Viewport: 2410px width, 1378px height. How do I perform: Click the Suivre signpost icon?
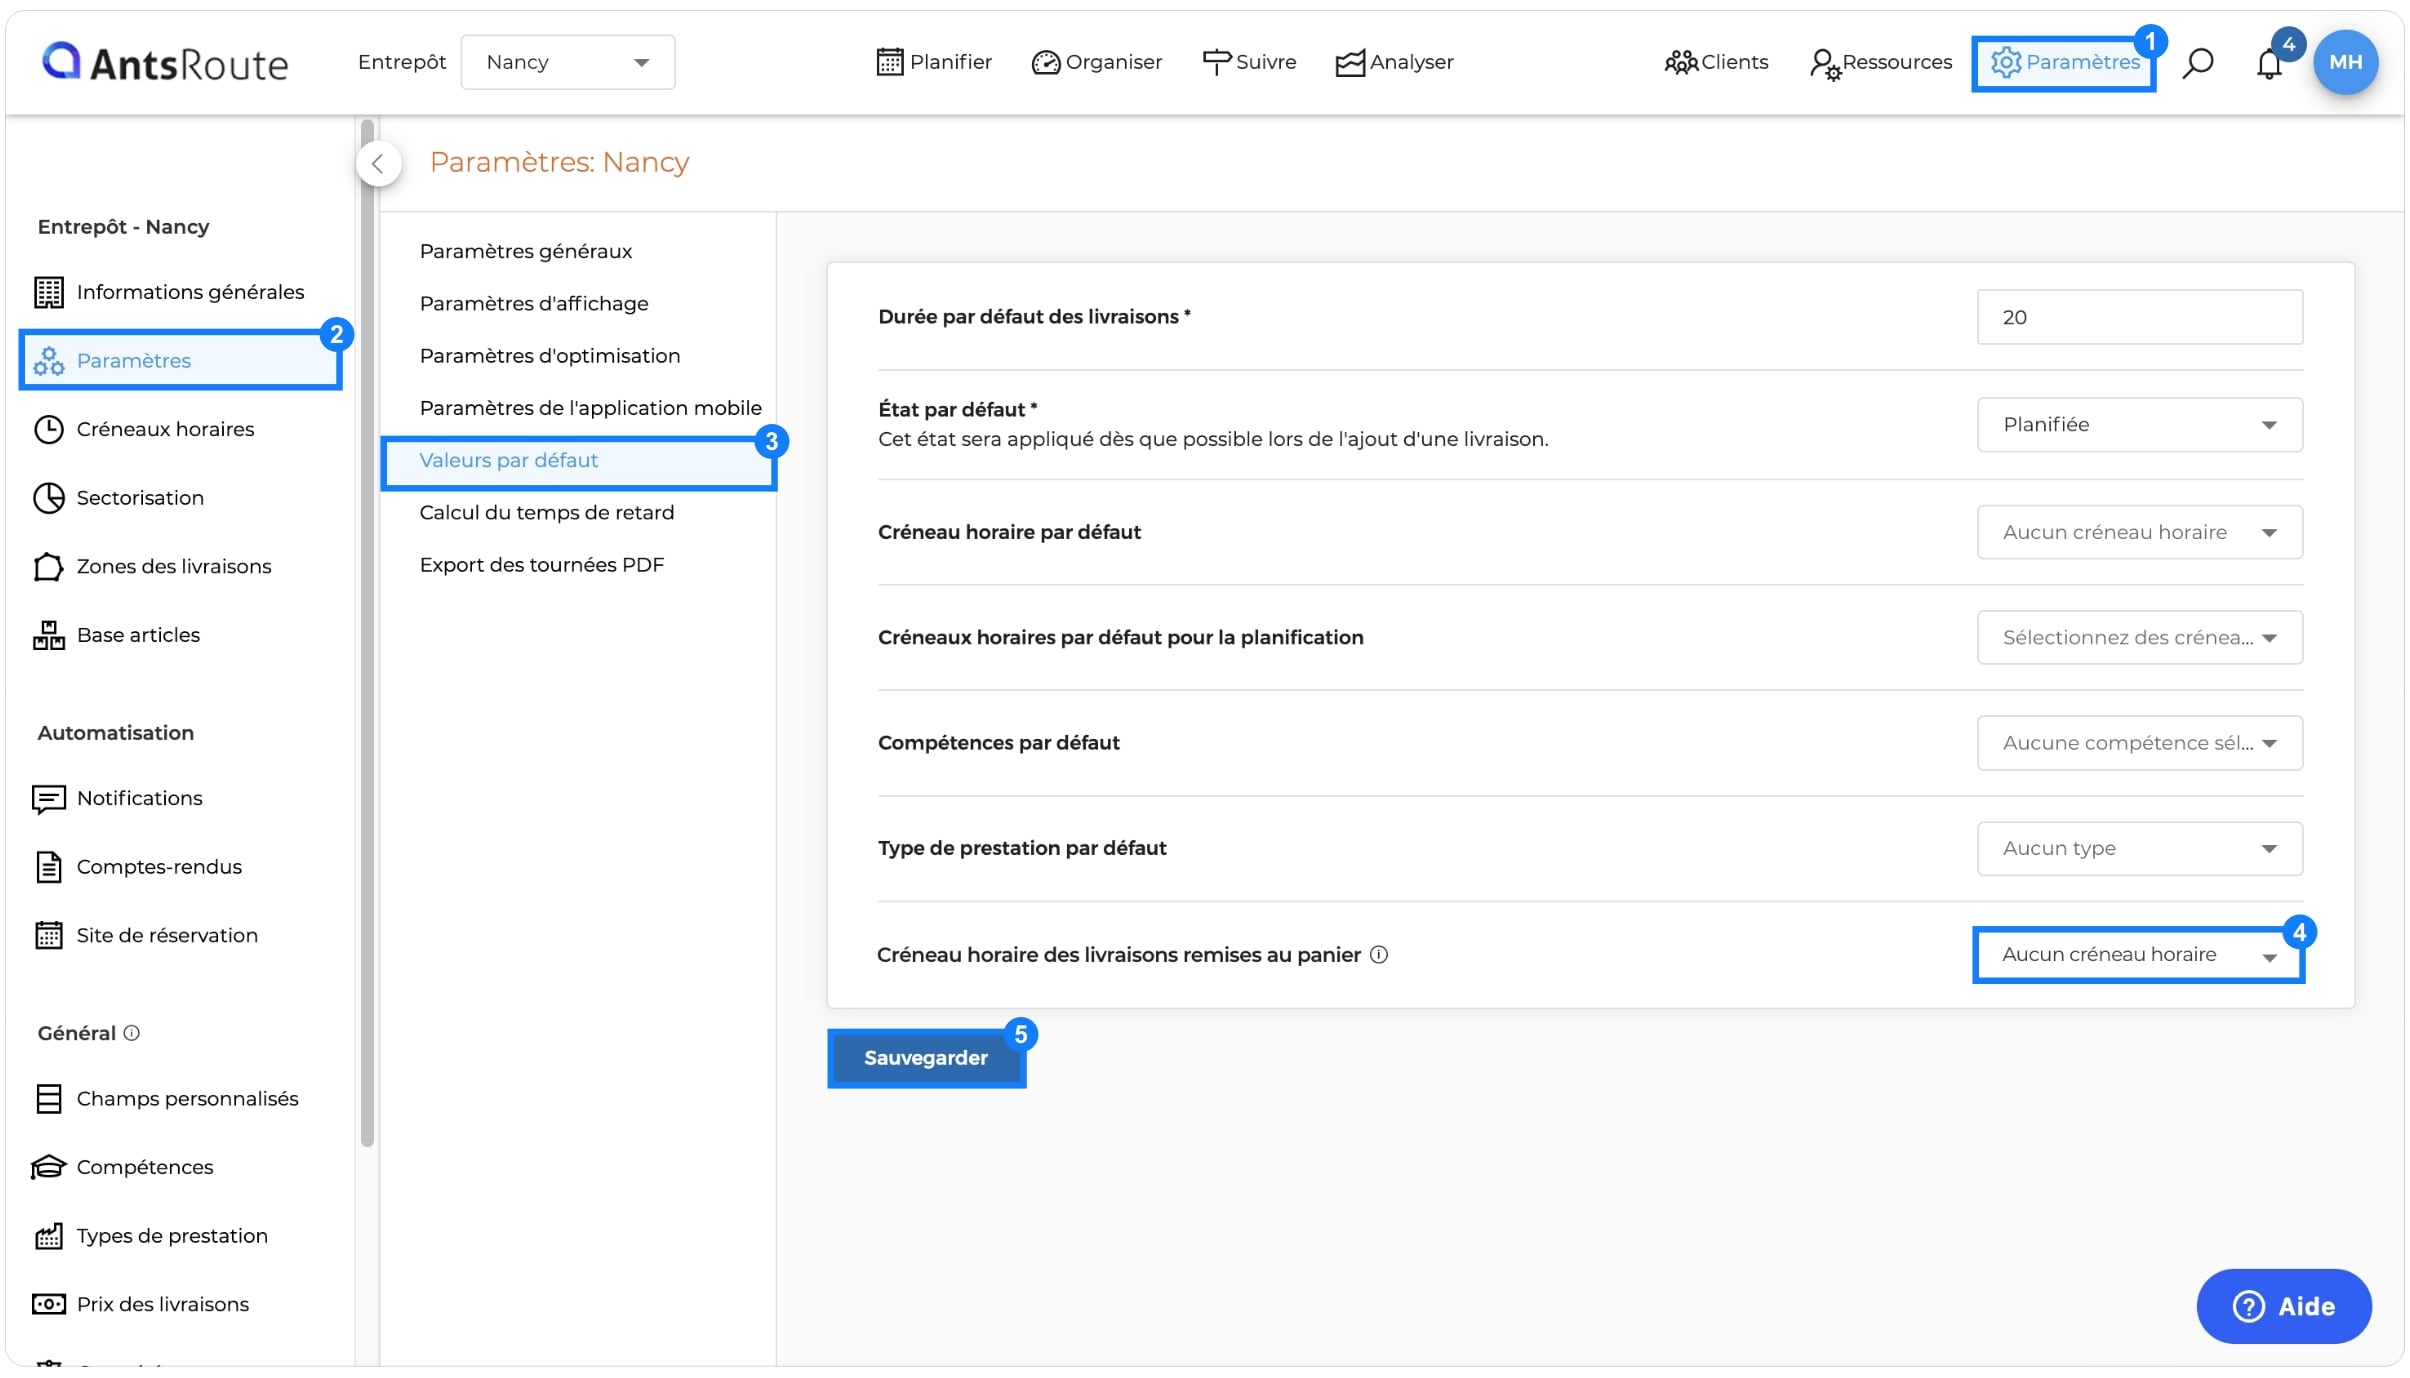[1216, 62]
